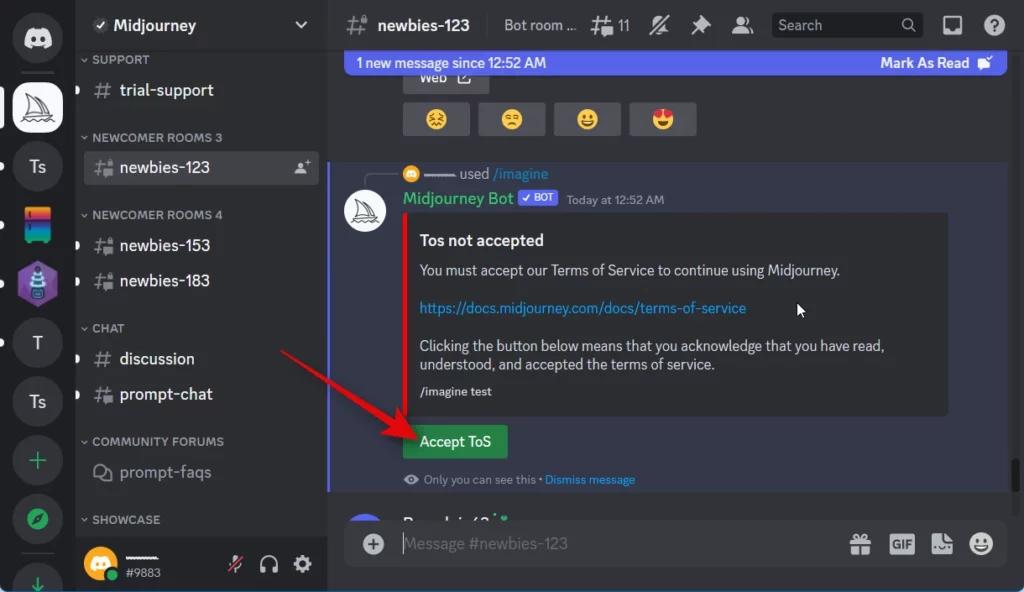Screen dimensions: 1024x592
Task: Click the Web external link button
Action: (445, 80)
